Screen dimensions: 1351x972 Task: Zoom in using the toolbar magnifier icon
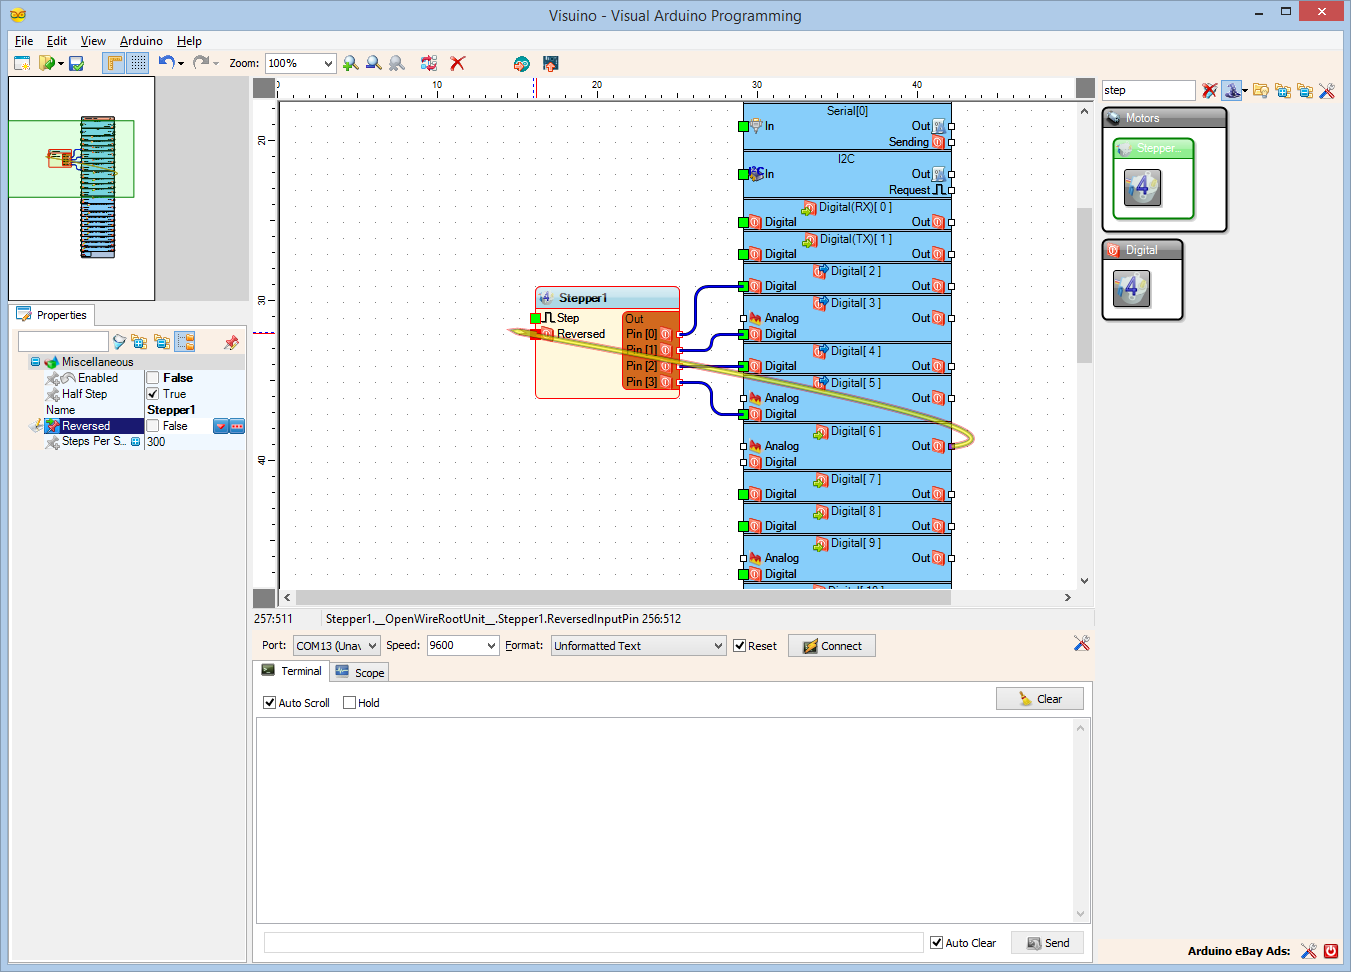pos(350,63)
